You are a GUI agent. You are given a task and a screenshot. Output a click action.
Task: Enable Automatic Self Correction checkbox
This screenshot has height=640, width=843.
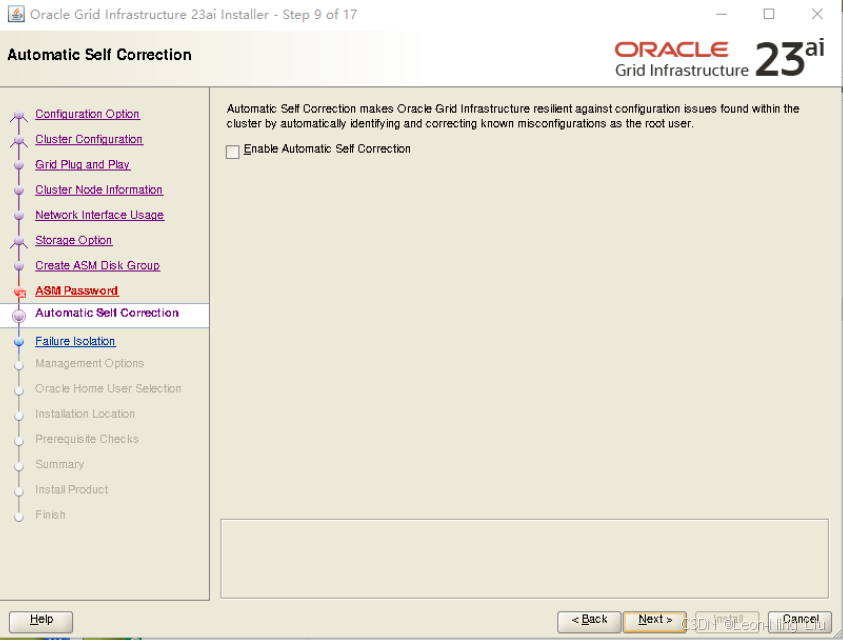(x=233, y=152)
